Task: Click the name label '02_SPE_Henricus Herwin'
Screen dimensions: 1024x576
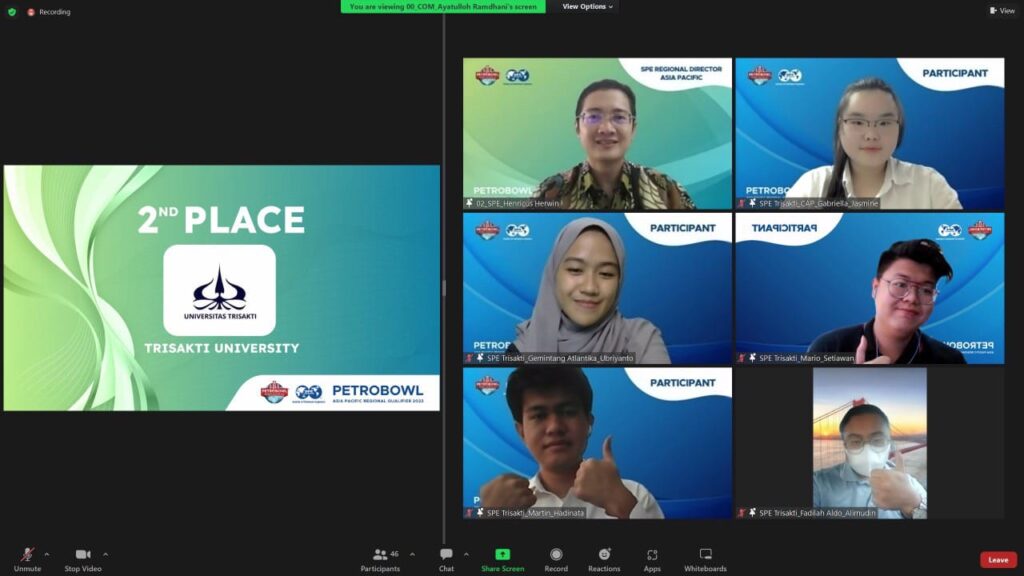Action: tap(518, 204)
